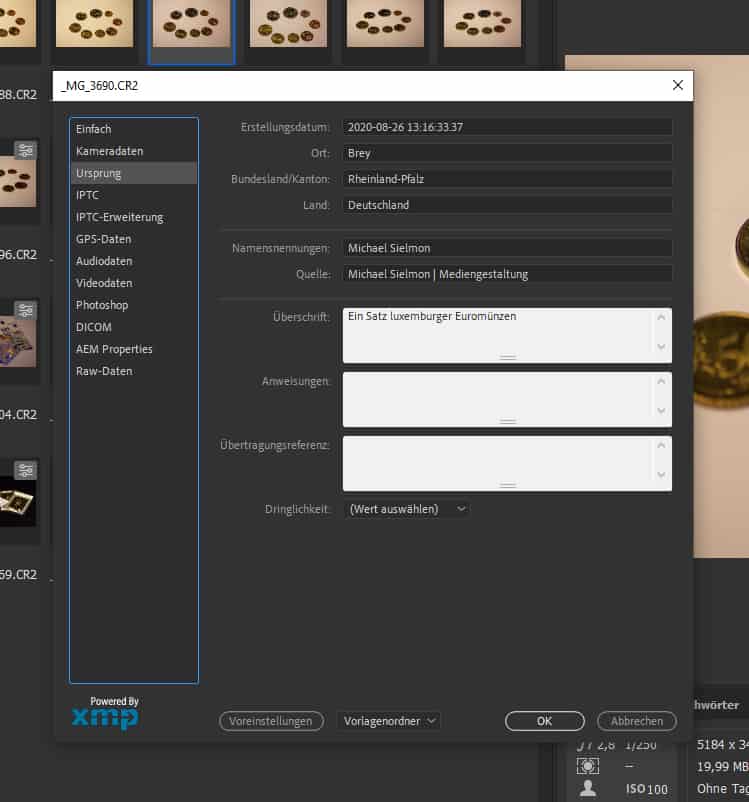Open the GPS-Daten section
The width and height of the screenshot is (749, 802).
[133, 239]
